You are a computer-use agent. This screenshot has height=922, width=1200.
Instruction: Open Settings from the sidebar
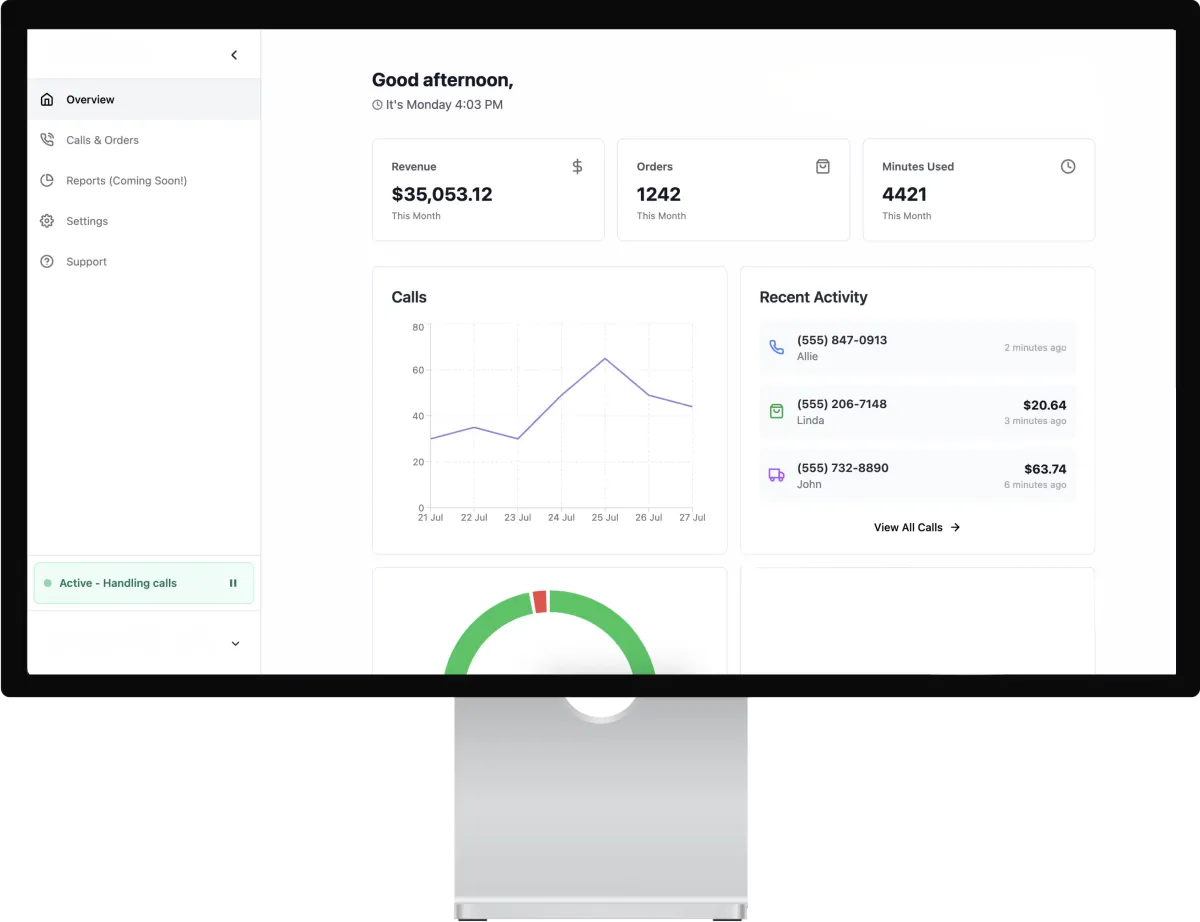pos(144,221)
